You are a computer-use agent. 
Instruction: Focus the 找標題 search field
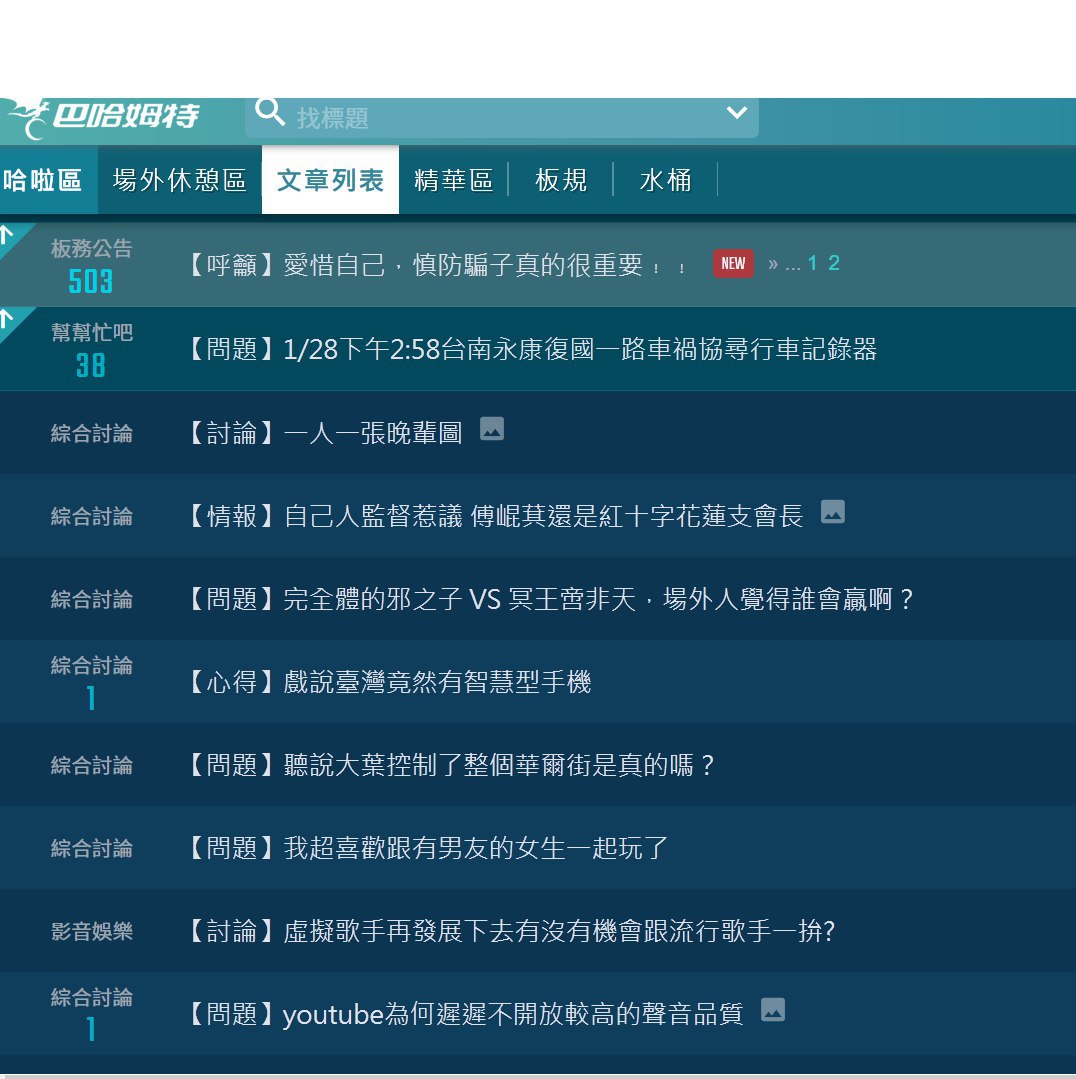click(502, 118)
